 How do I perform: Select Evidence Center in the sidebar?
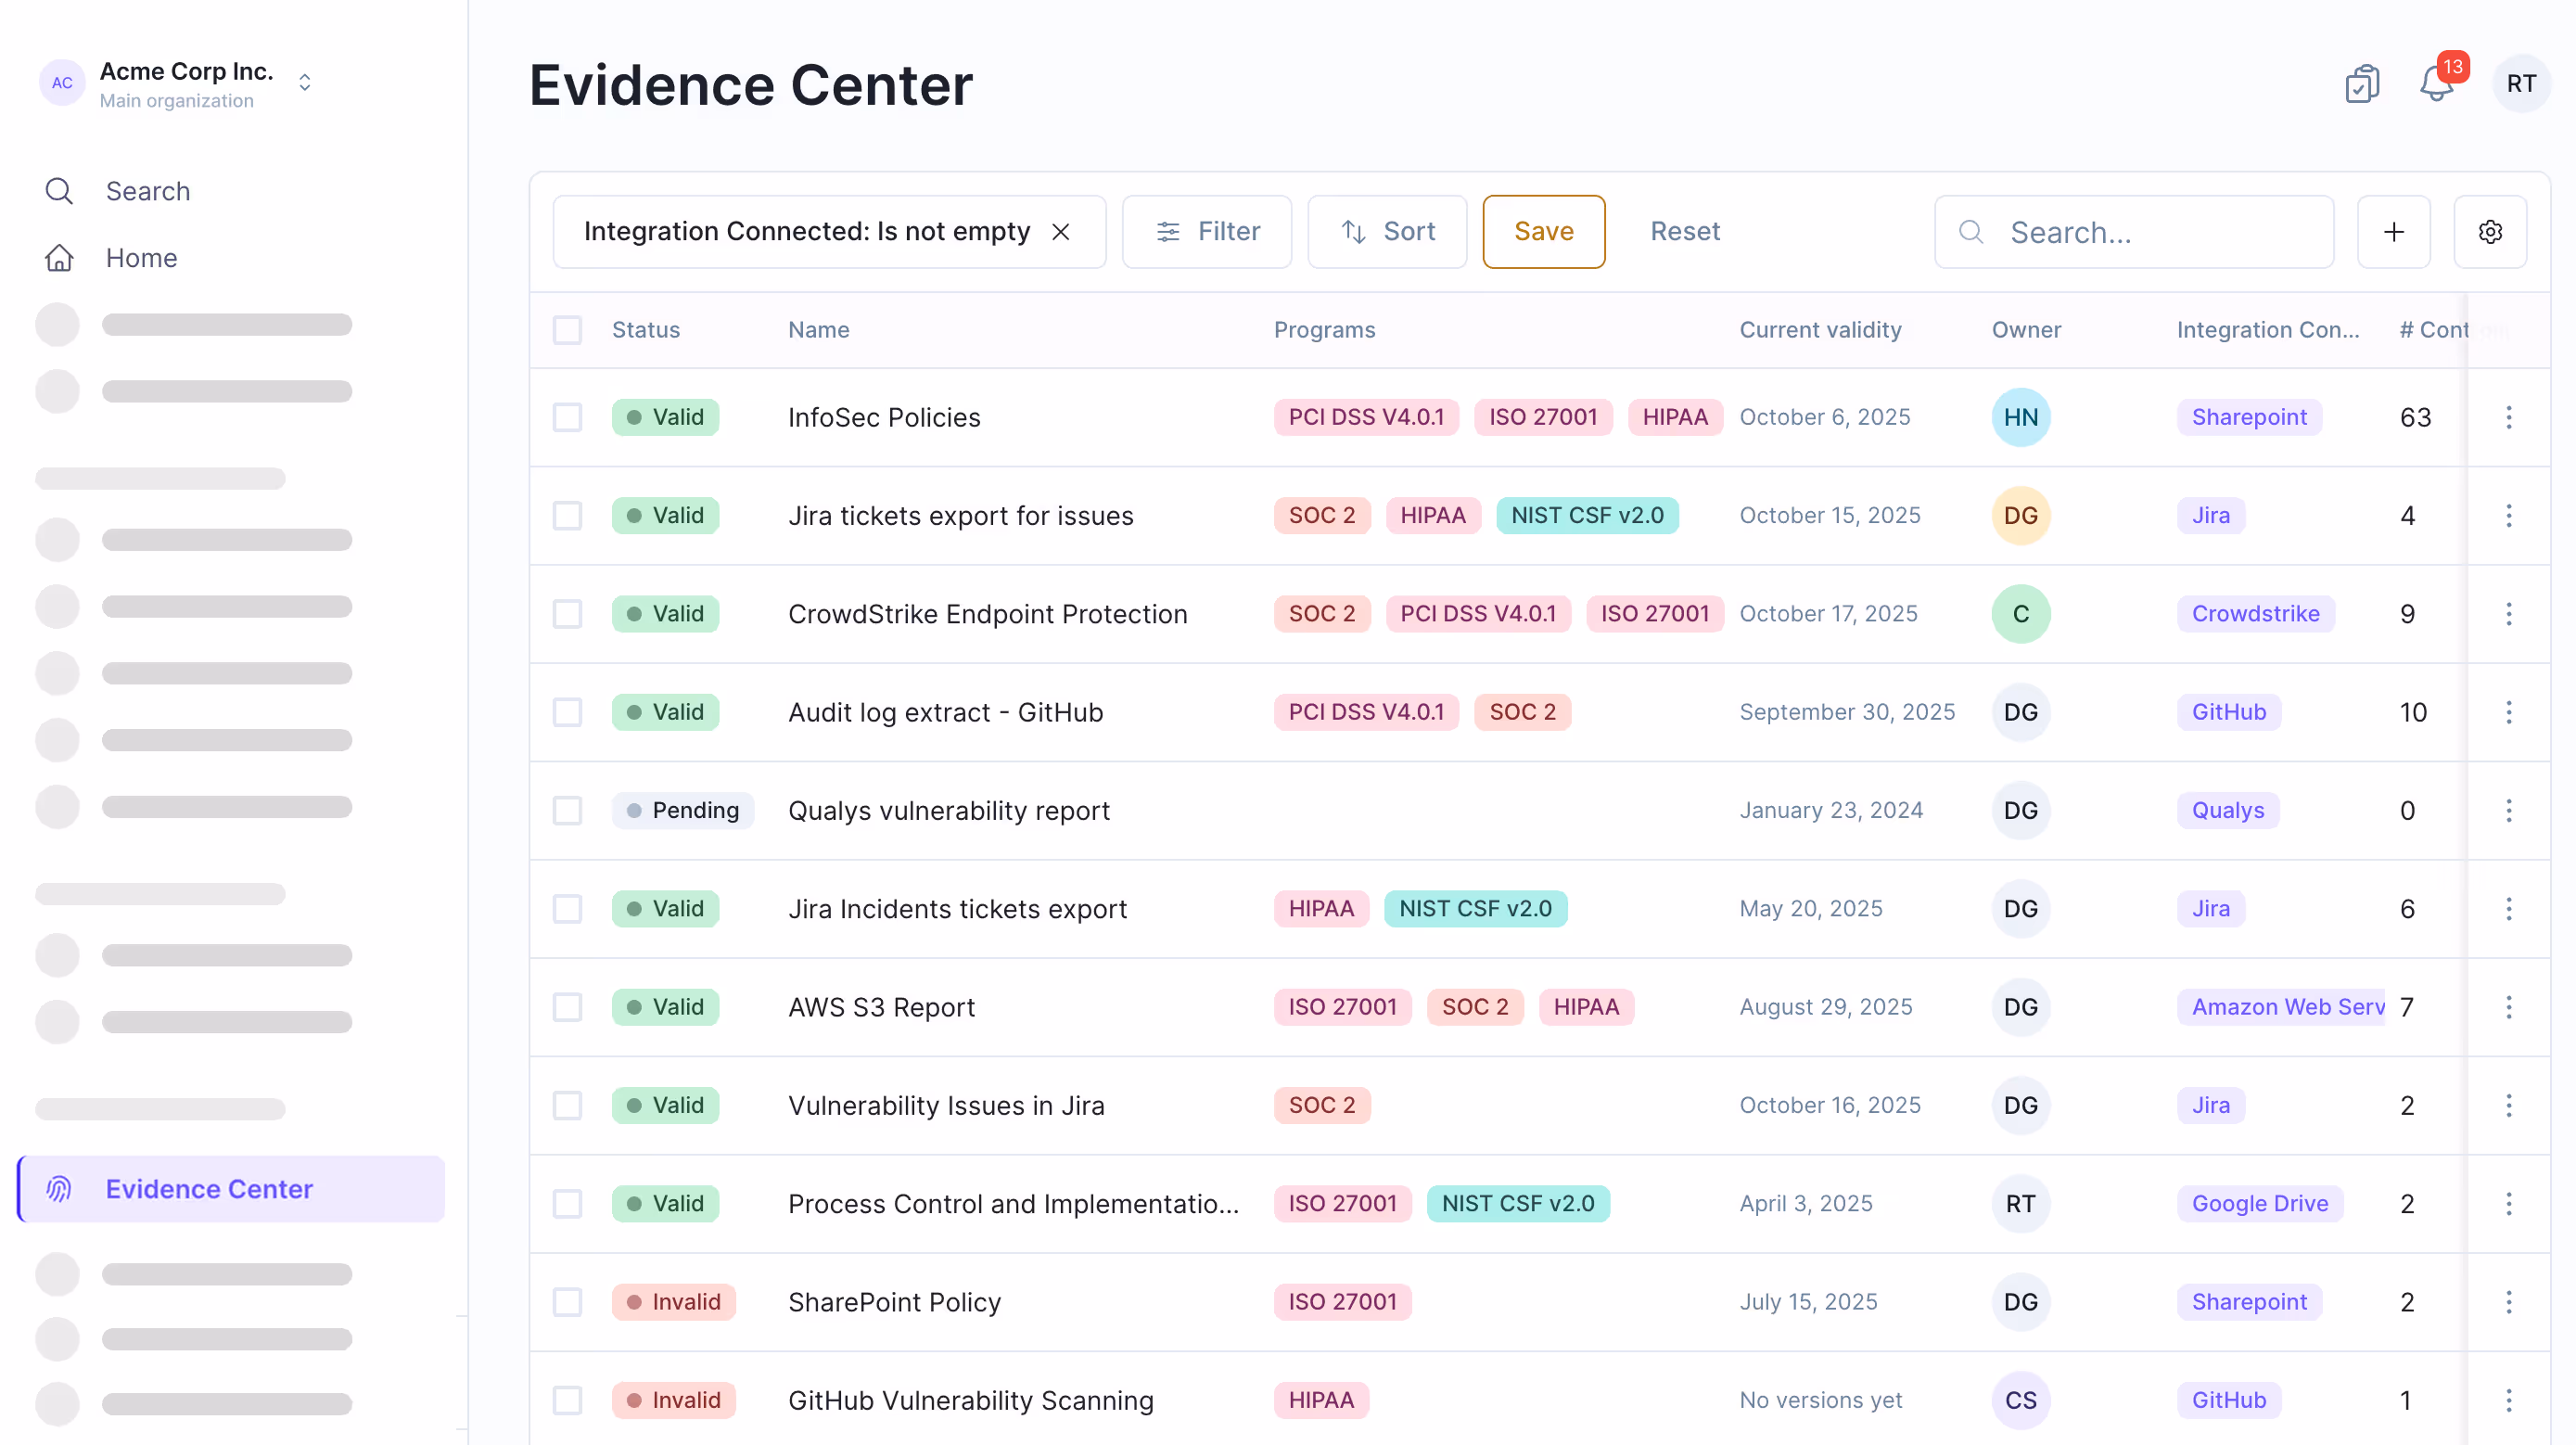pyautogui.click(x=209, y=1189)
